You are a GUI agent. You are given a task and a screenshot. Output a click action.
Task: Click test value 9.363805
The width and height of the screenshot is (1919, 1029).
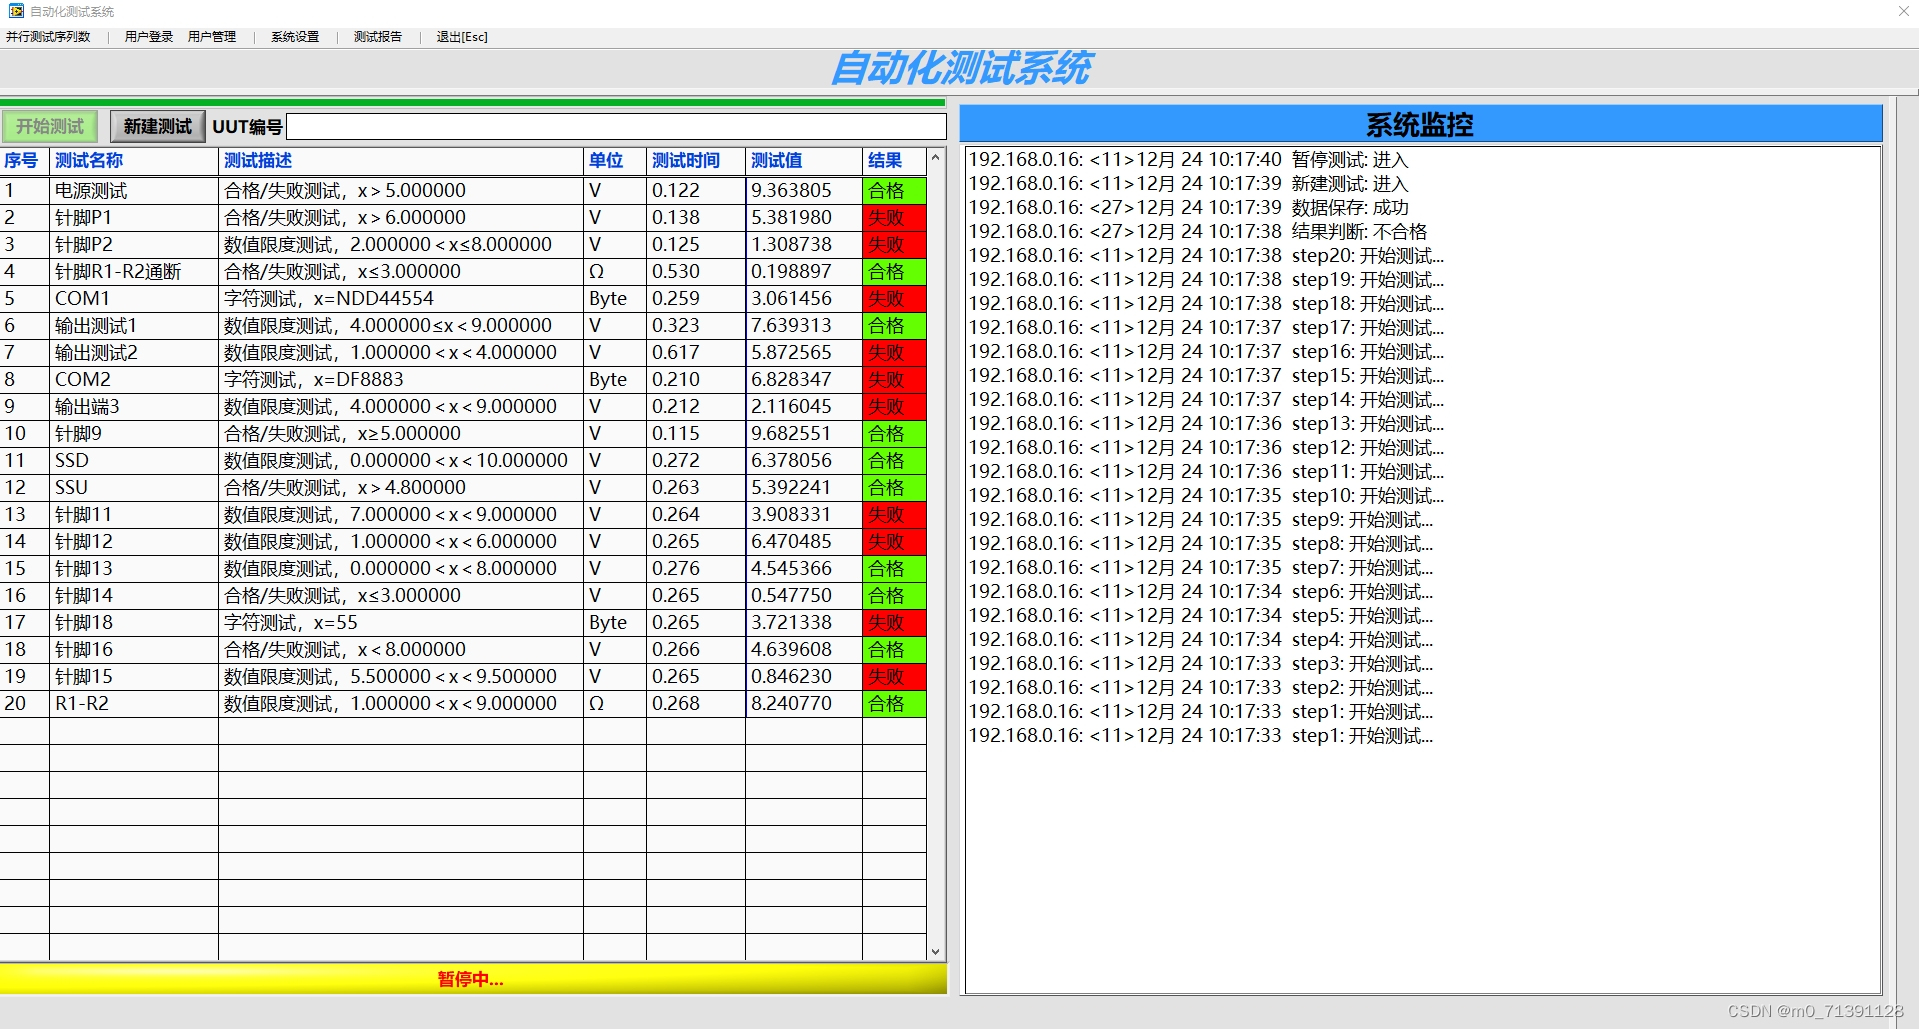point(804,191)
